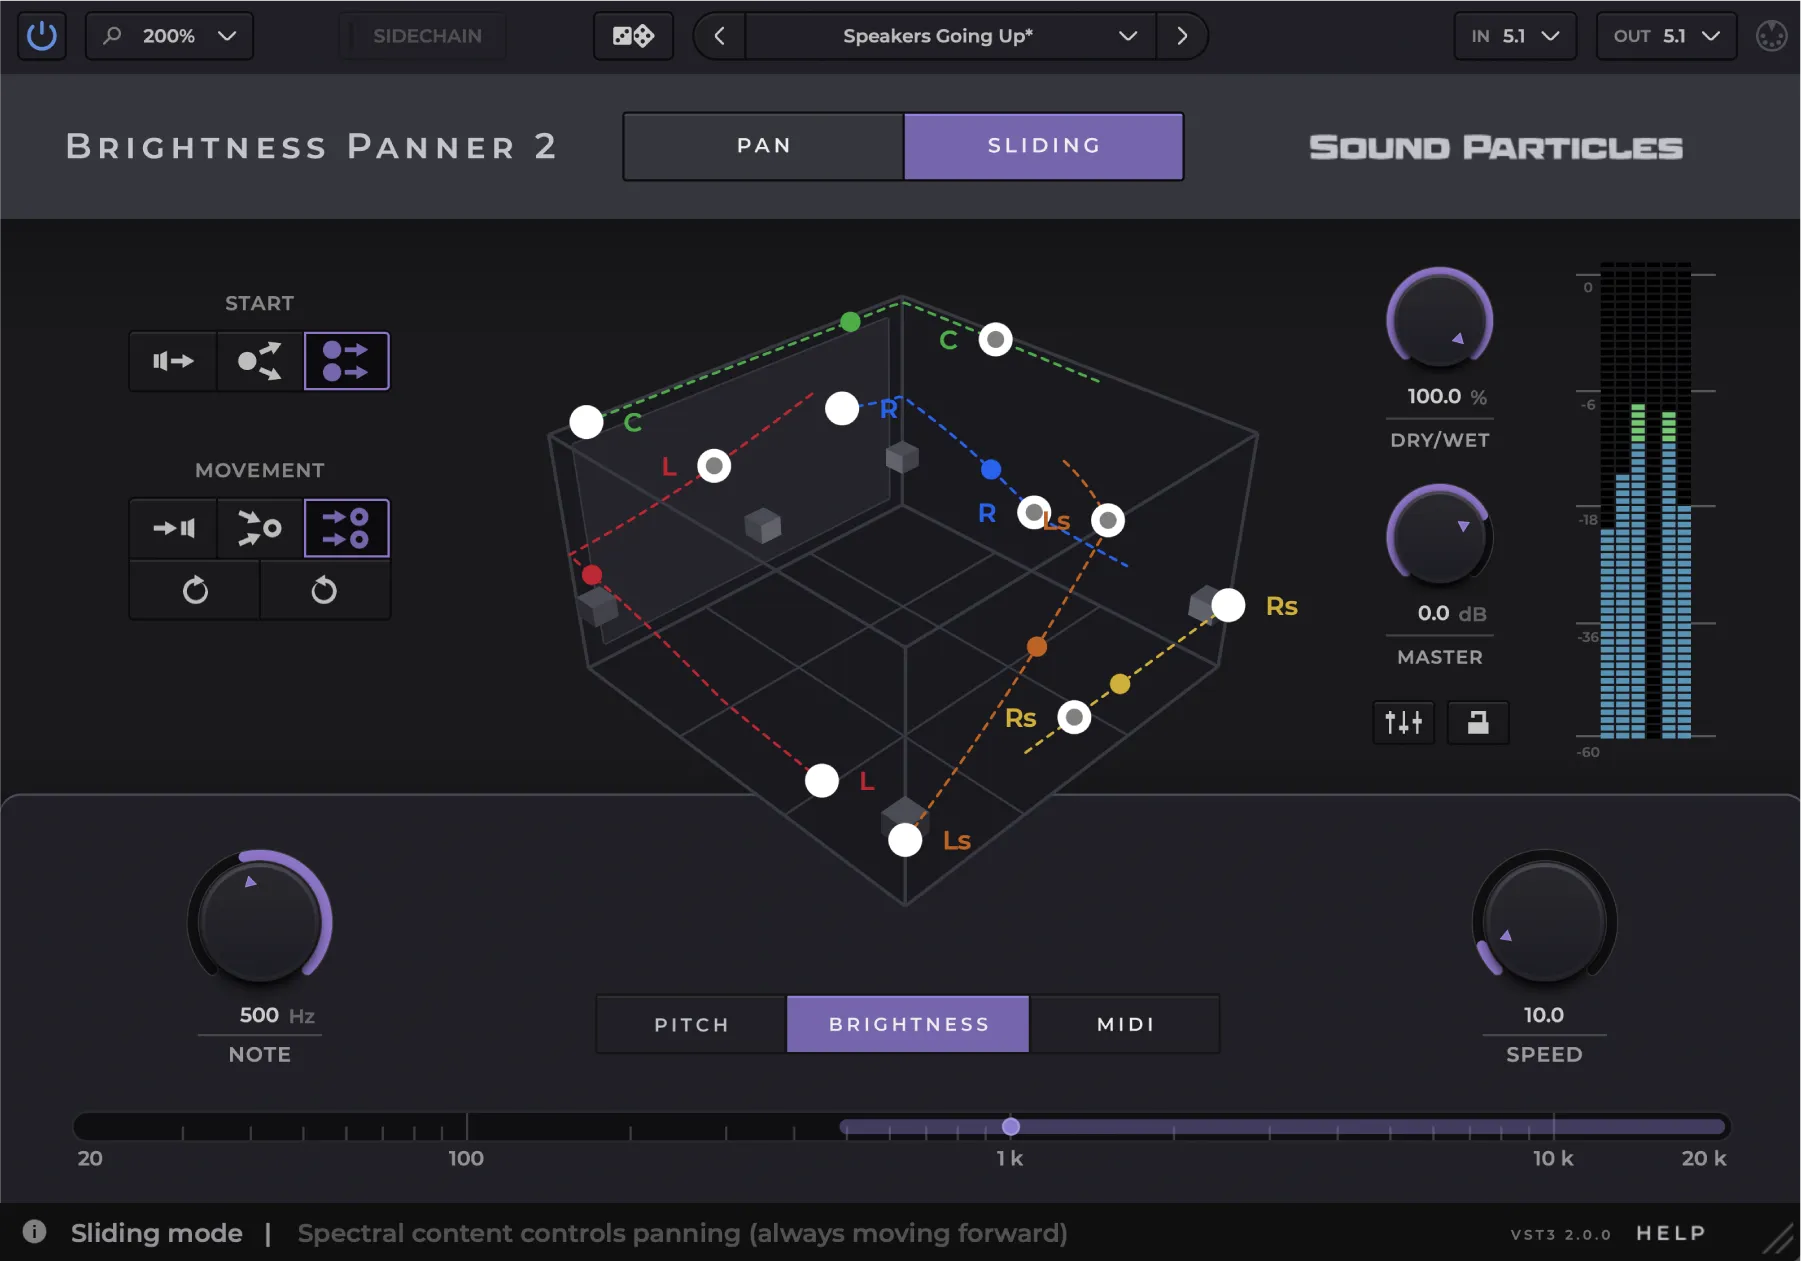Randomize settings with the dice icon
1801x1261 pixels.
[x=633, y=36]
